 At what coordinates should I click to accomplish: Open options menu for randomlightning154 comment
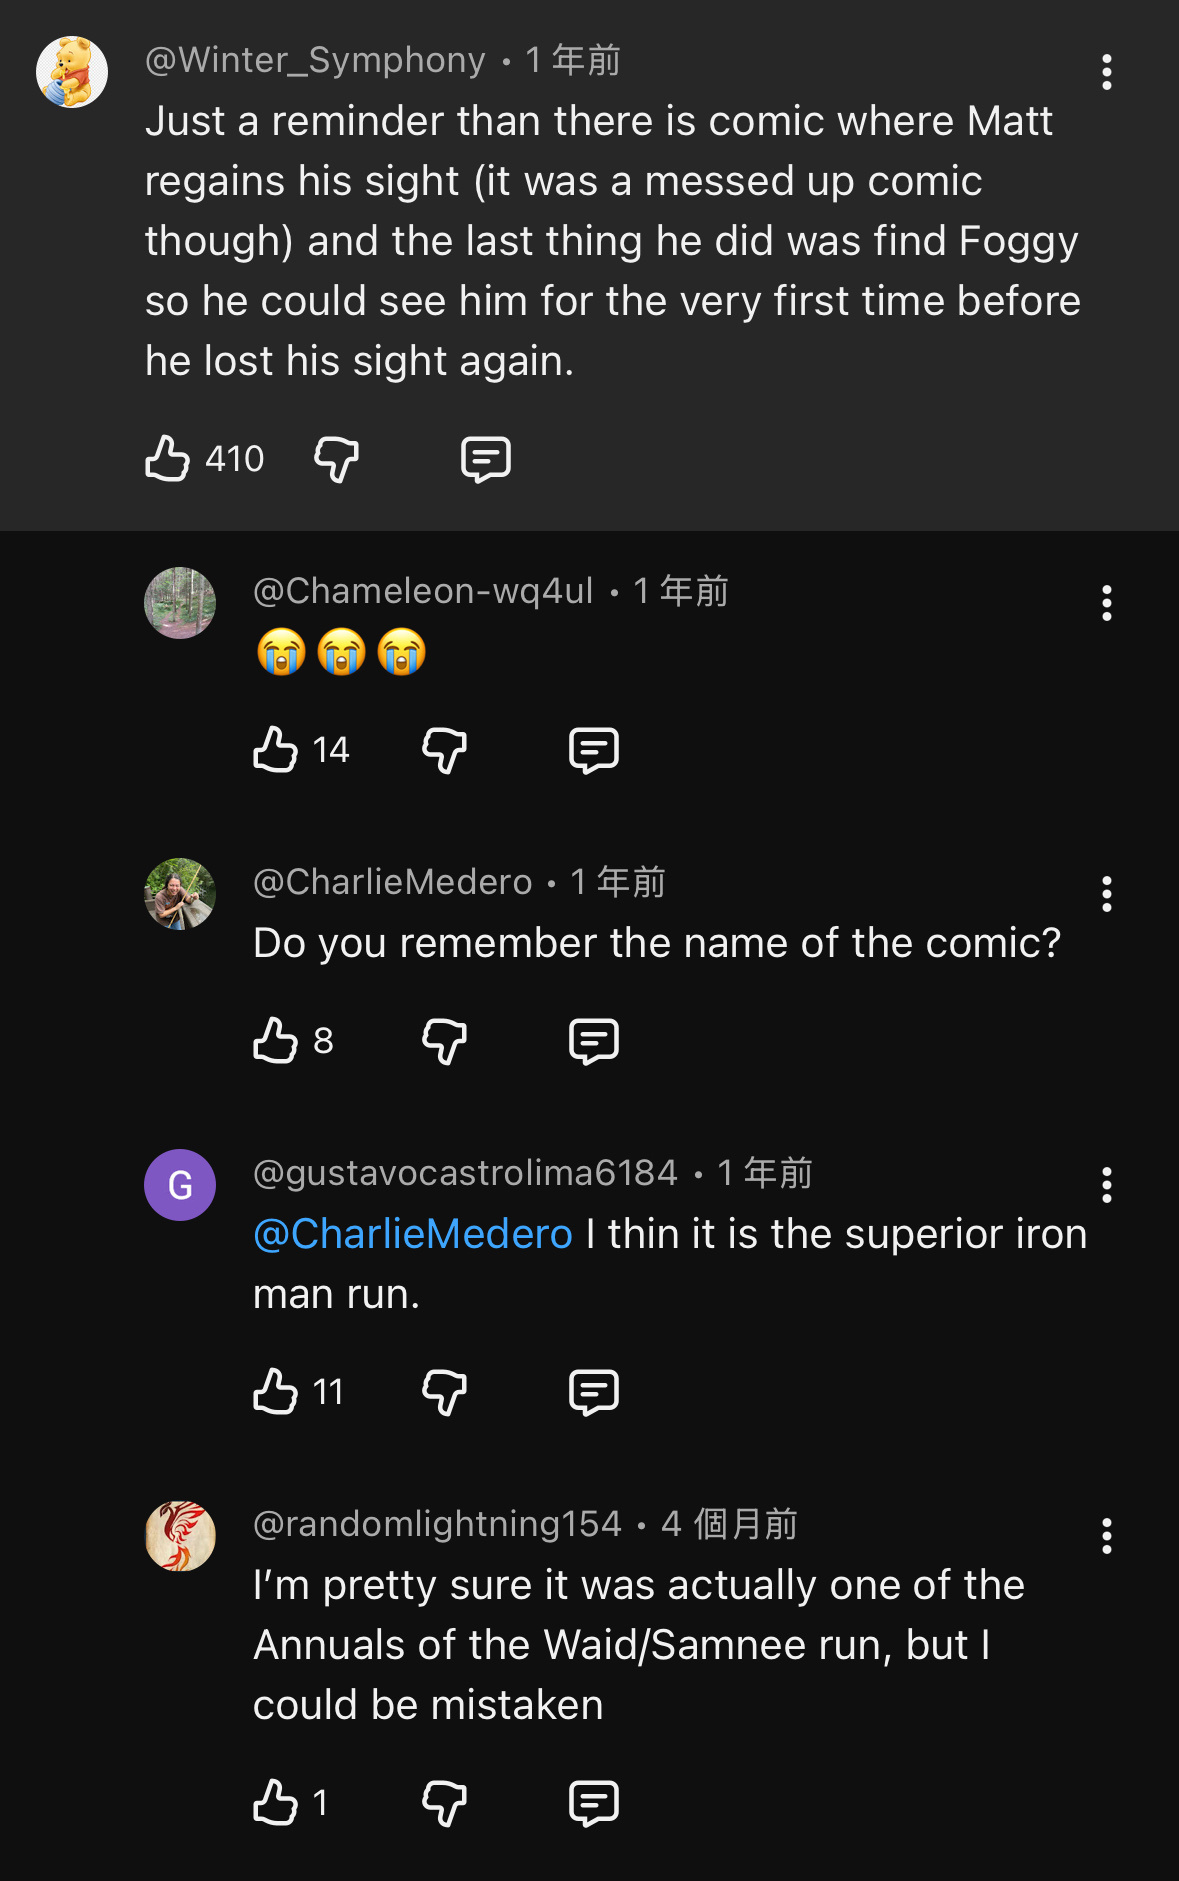(1106, 1536)
